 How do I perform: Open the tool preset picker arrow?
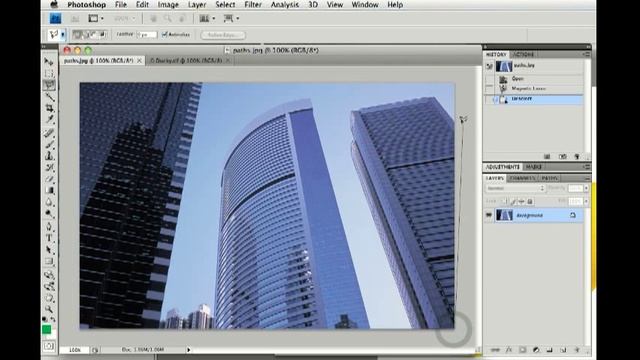63,35
